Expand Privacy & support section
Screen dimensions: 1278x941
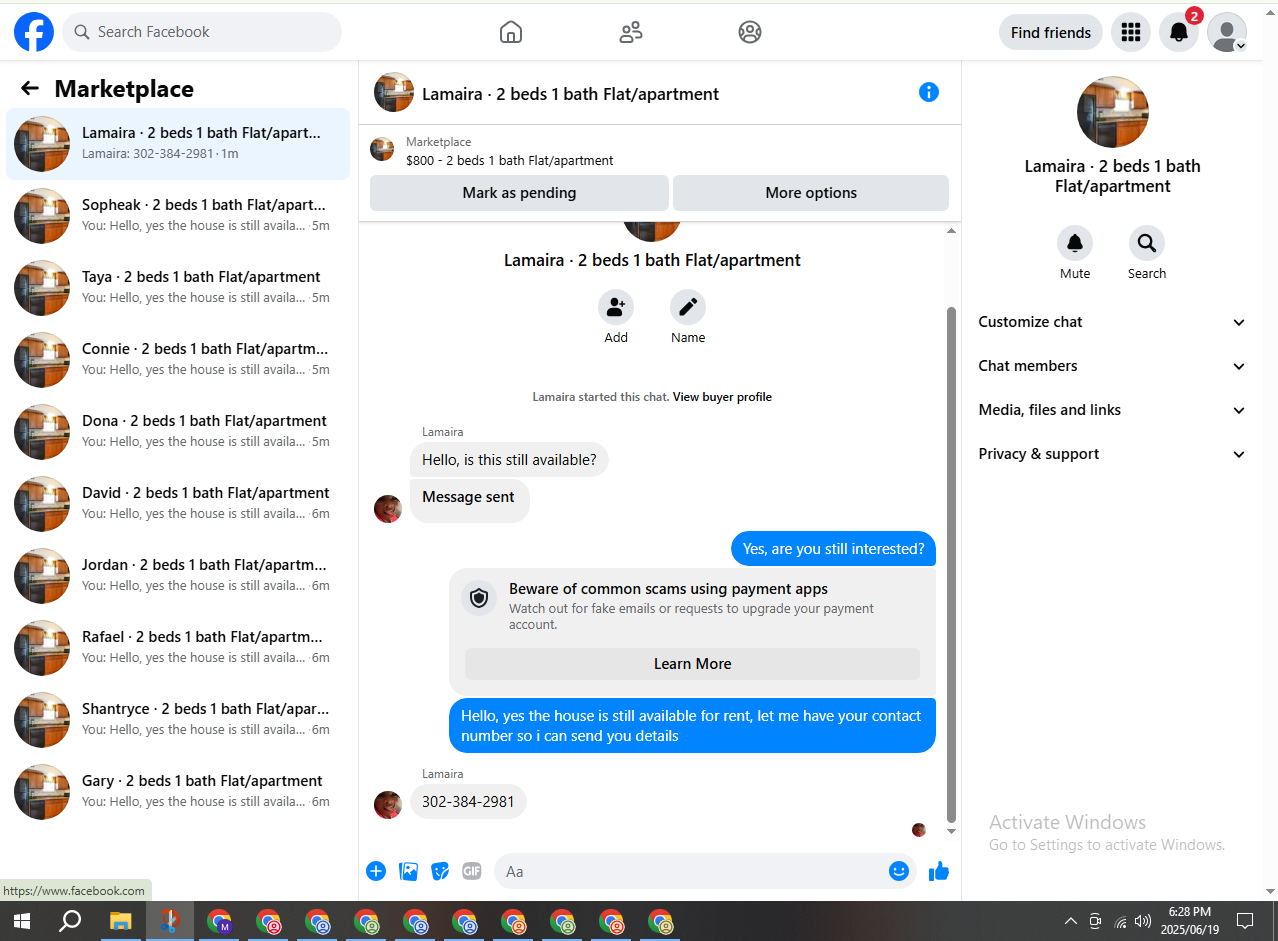coord(1113,454)
